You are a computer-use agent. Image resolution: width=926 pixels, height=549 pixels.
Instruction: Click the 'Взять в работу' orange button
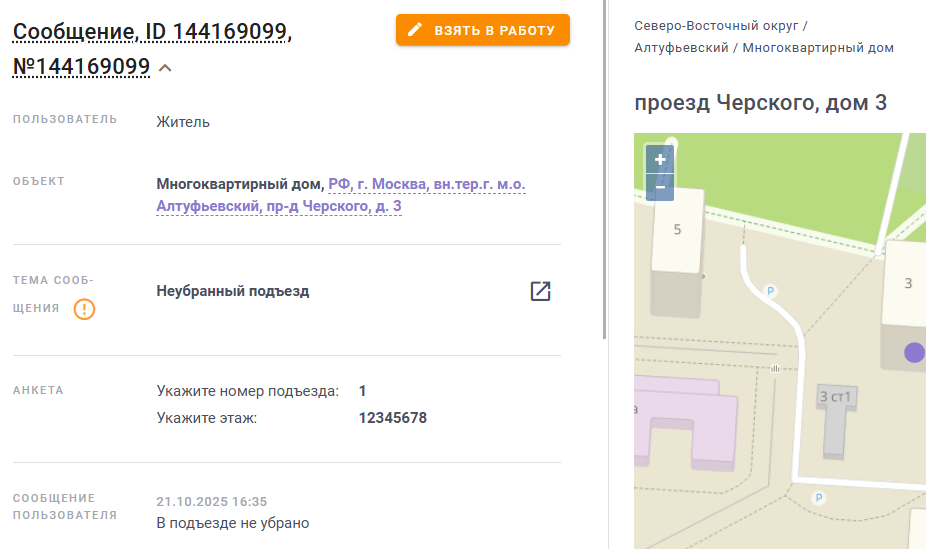tap(482, 30)
